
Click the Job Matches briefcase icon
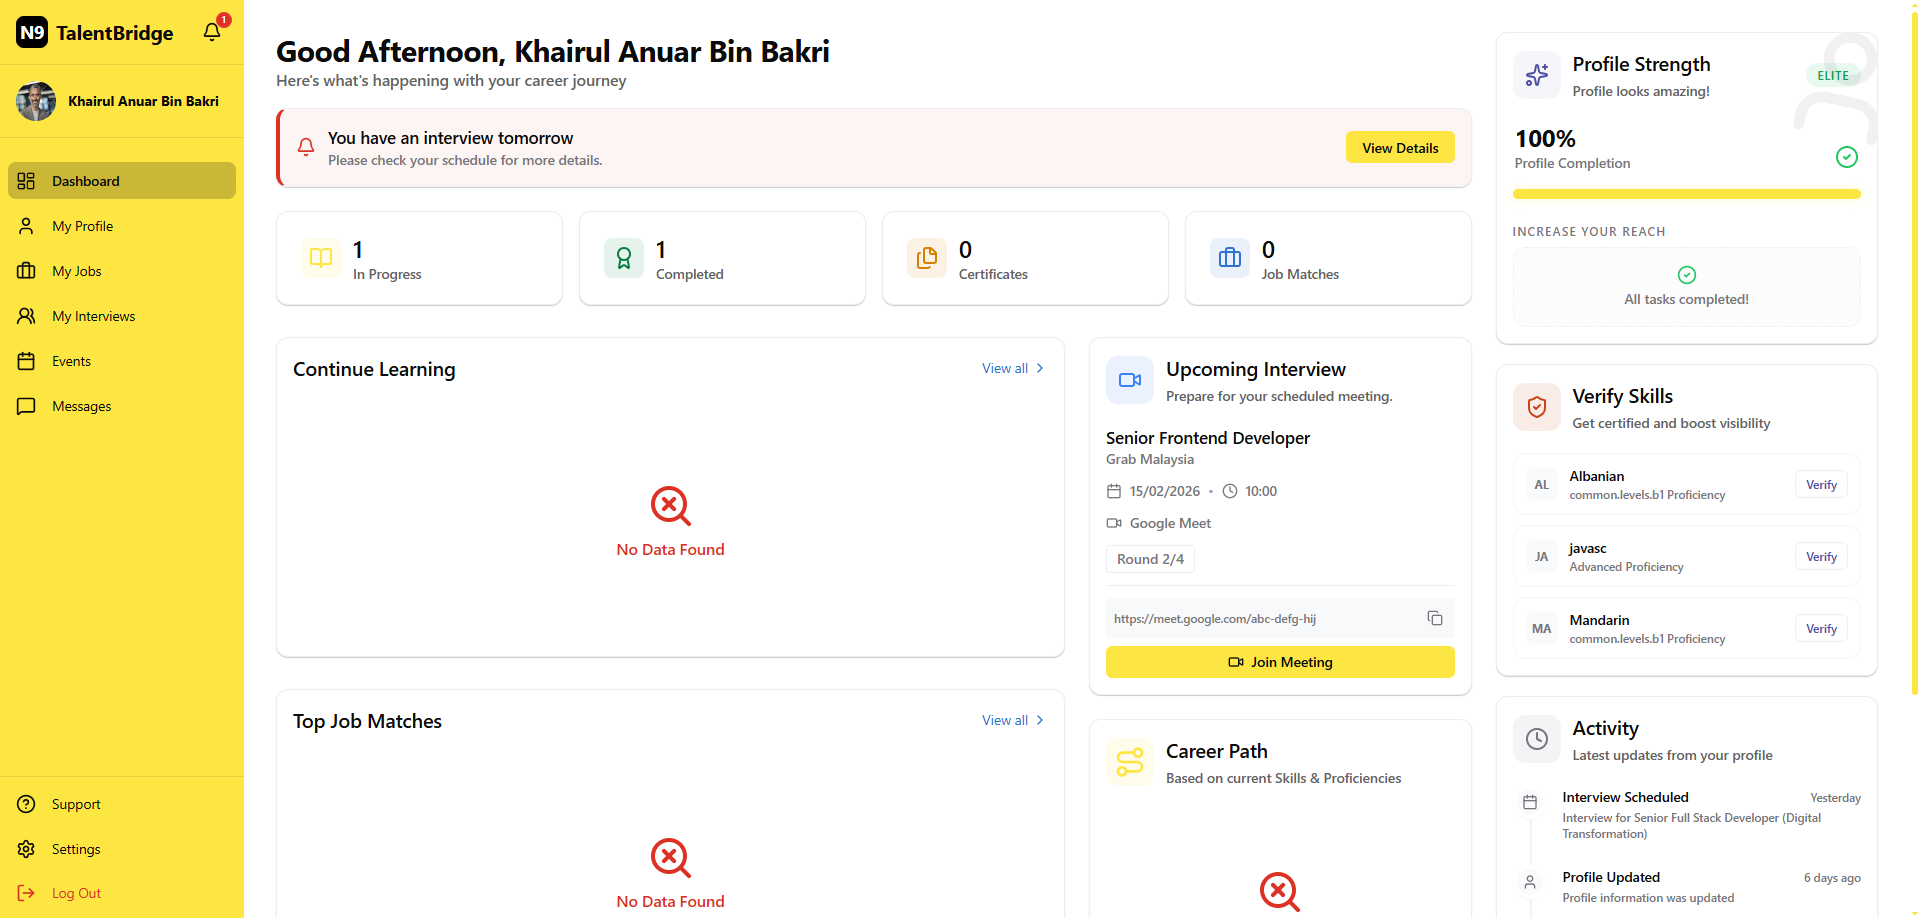pos(1230,258)
